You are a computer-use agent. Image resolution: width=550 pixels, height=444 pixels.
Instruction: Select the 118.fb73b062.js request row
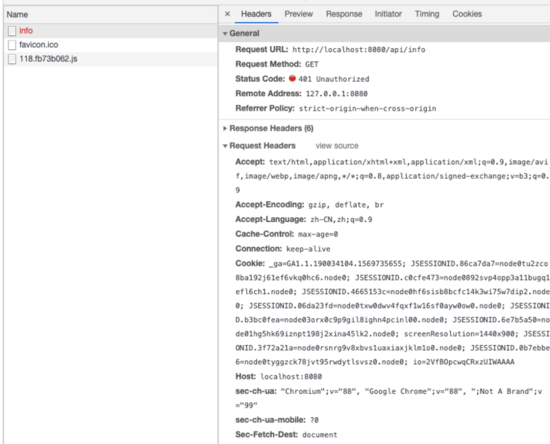tap(110, 59)
